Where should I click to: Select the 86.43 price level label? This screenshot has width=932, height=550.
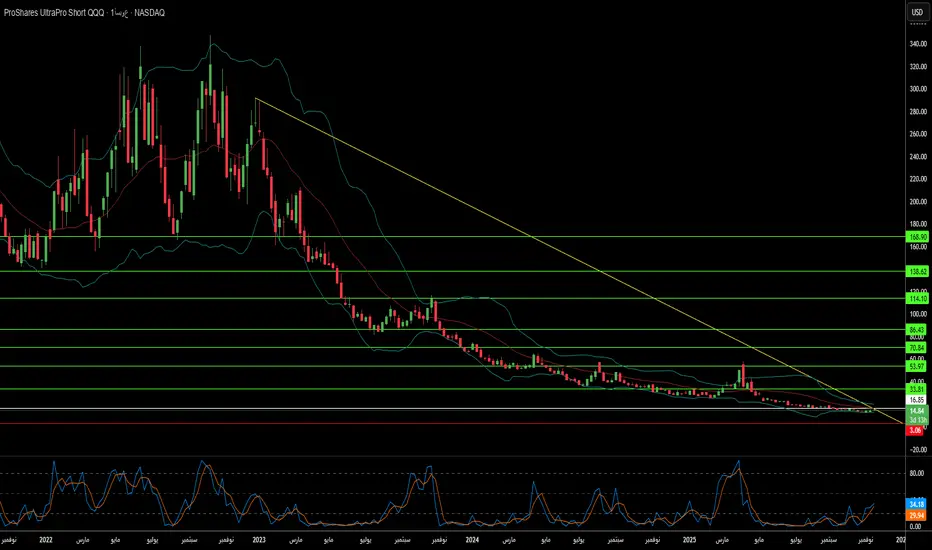coord(917,329)
